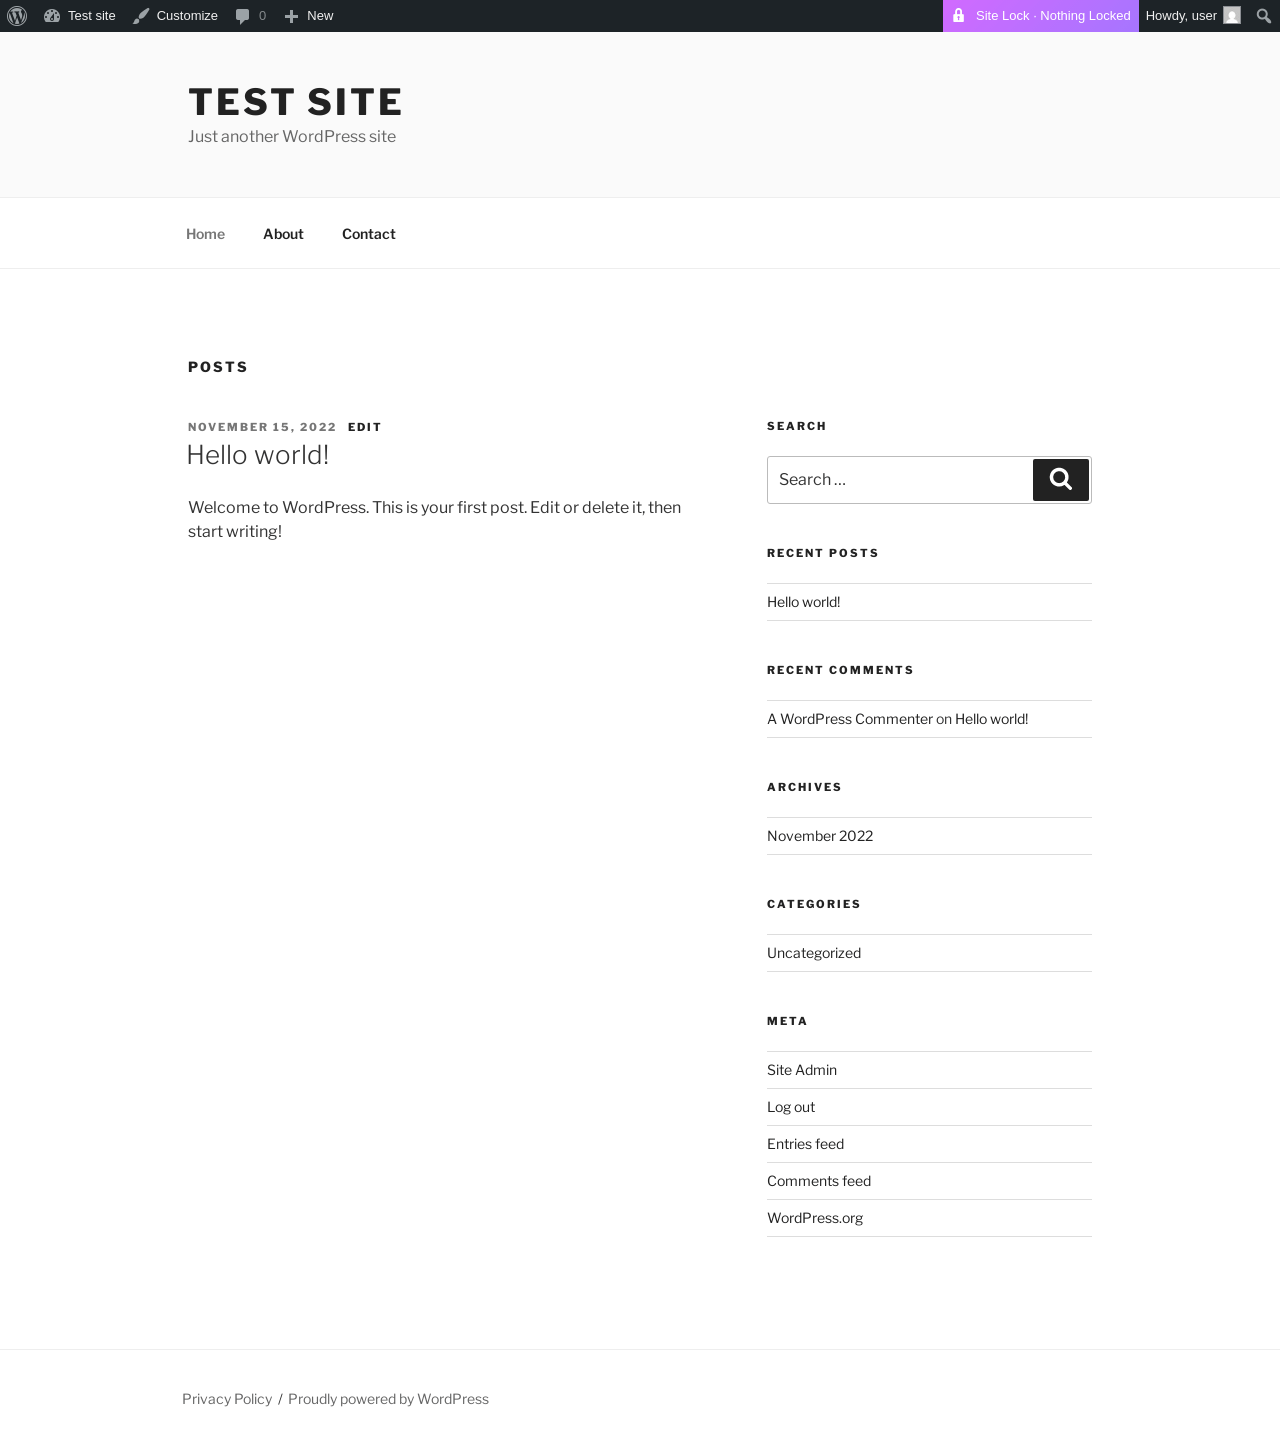Open the Hello world! post title
Image resolution: width=1280 pixels, height=1445 pixels.
[258, 455]
